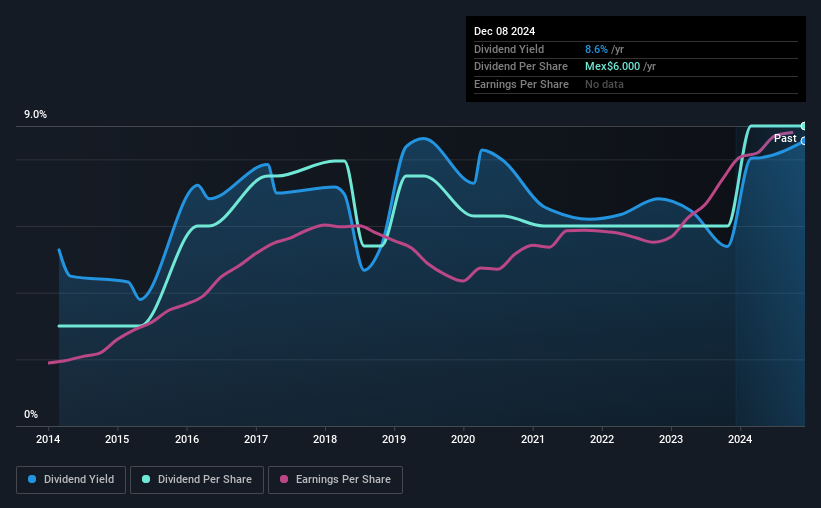Click the Dividend Per Share tooltip row label

(520, 67)
